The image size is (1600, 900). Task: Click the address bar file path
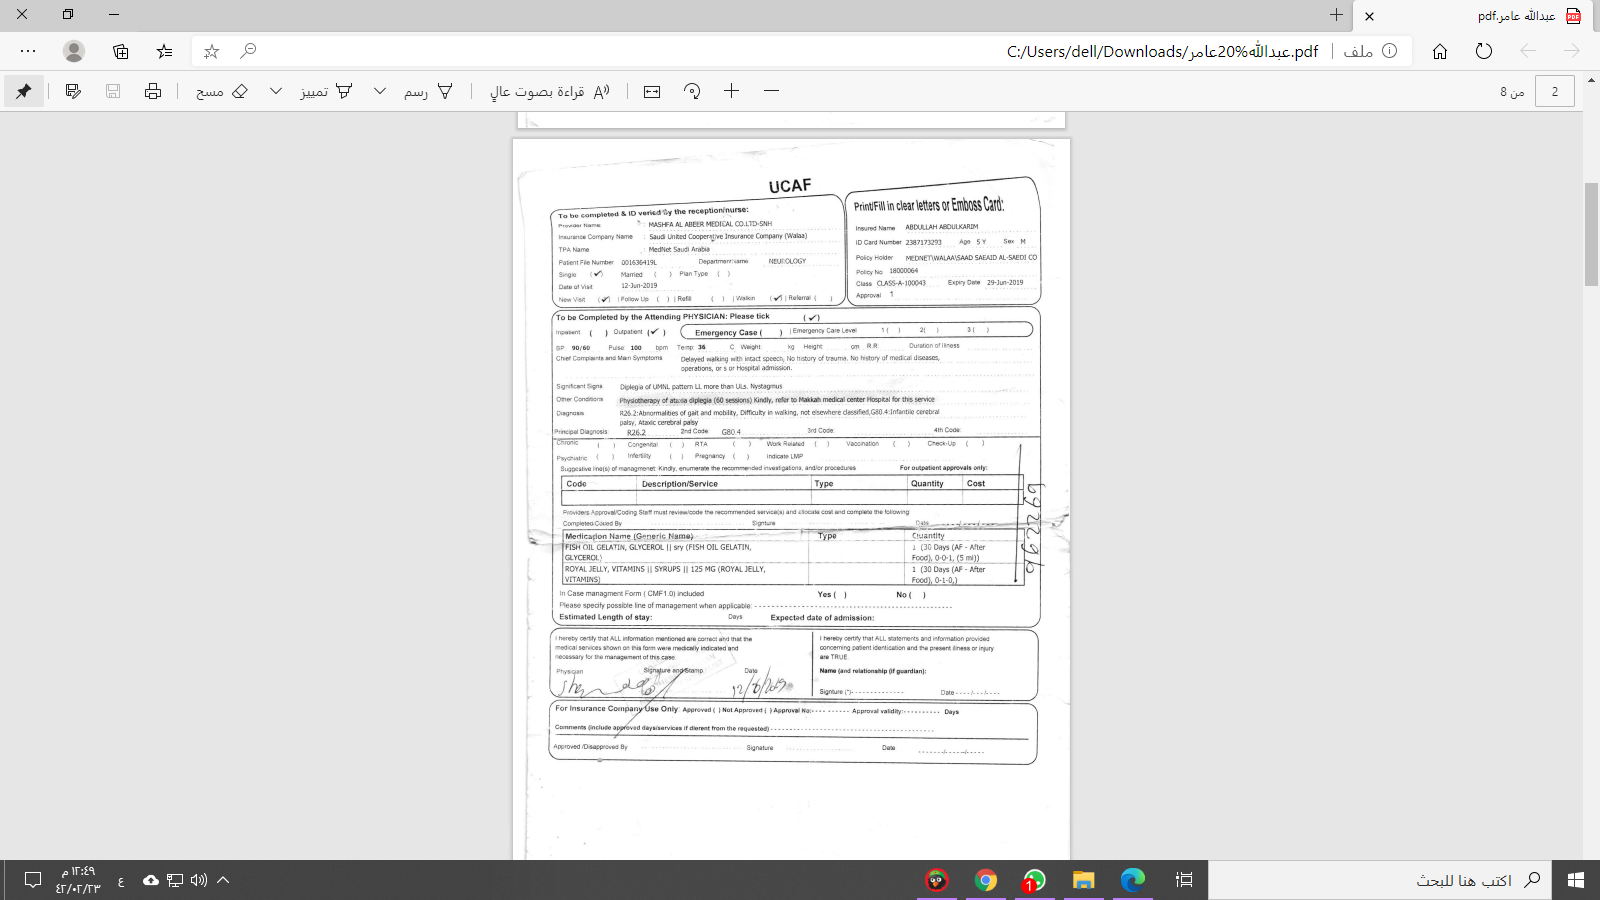click(x=1162, y=51)
